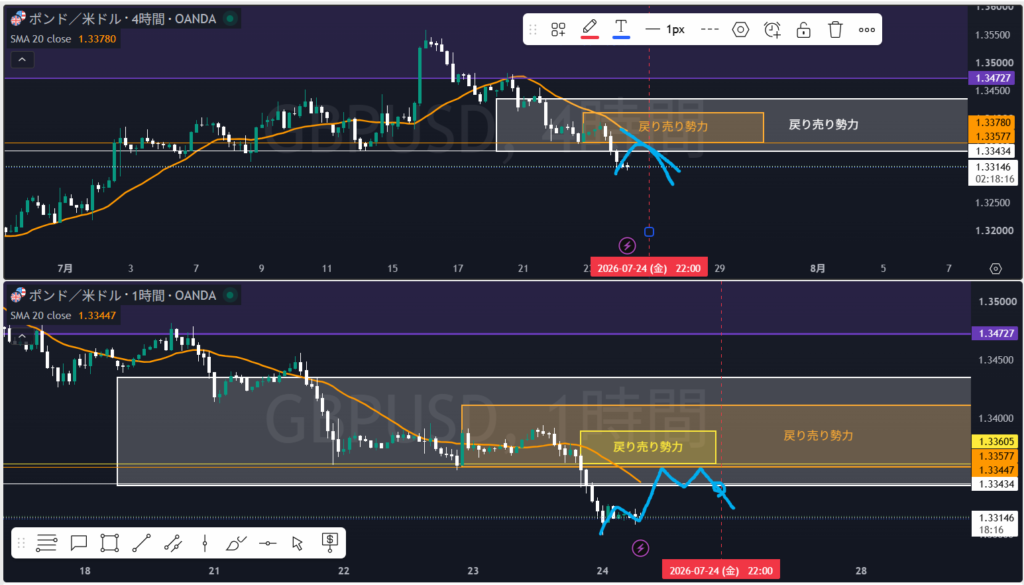Screen dimensions: 1024x585
Task: Select the Brush drawing tool
Action: point(236,543)
